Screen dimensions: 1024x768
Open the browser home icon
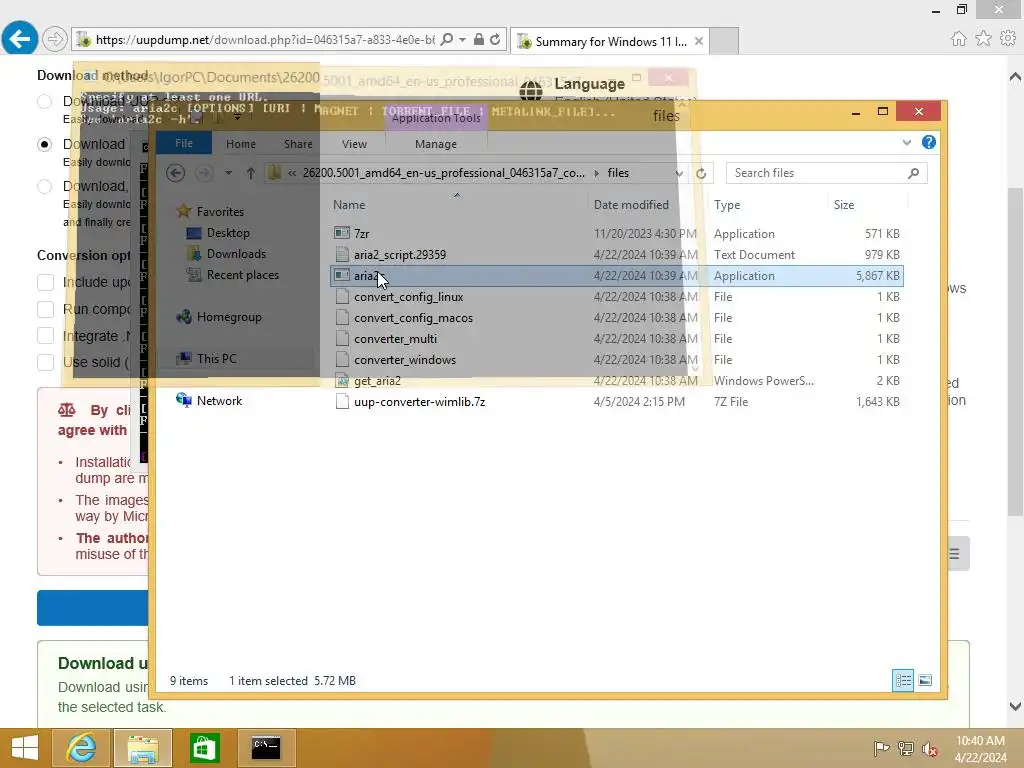(x=958, y=39)
